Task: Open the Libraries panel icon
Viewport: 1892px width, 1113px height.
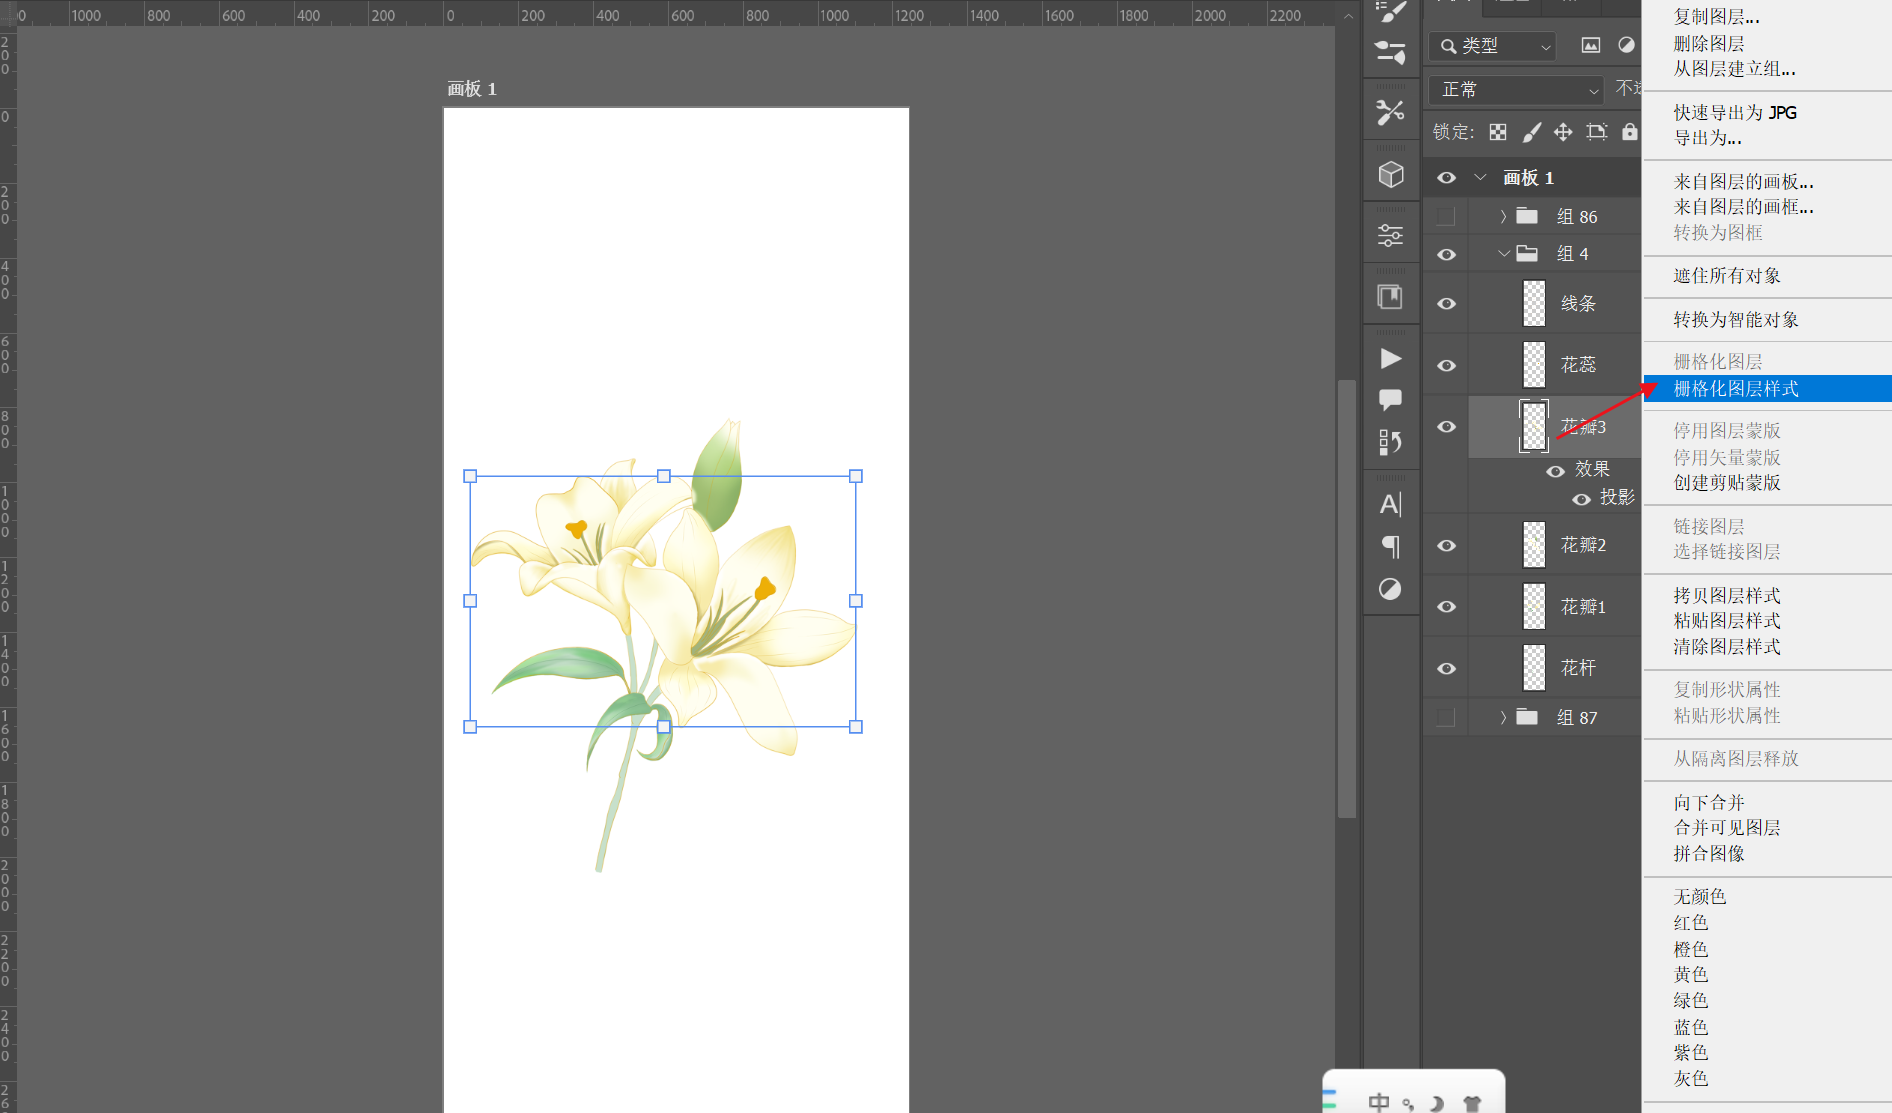Action: click(x=1390, y=297)
